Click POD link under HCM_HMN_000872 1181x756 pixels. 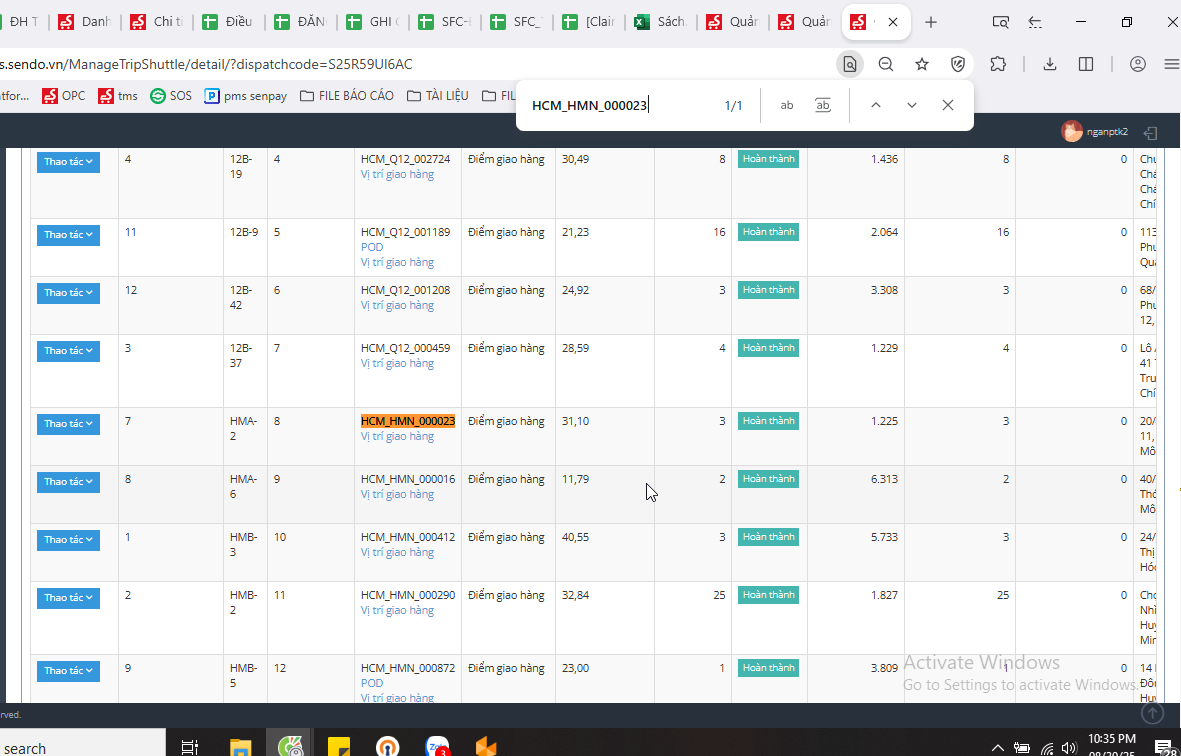[372, 683]
